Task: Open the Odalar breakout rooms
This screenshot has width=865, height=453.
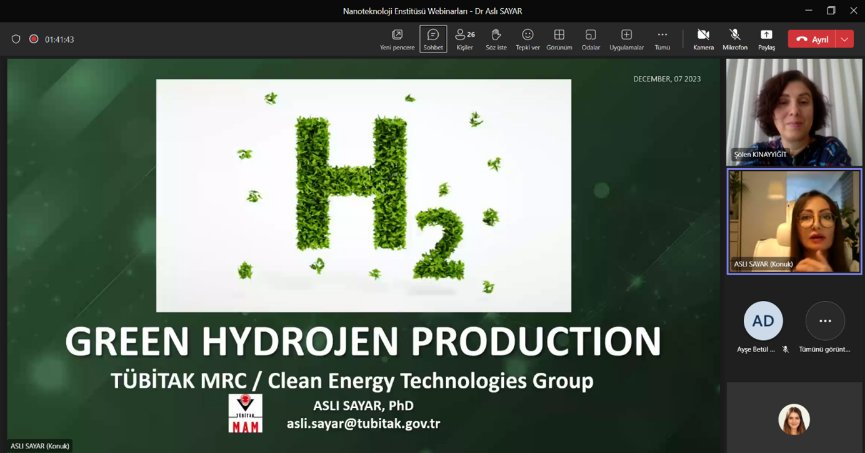Action: coord(591,38)
